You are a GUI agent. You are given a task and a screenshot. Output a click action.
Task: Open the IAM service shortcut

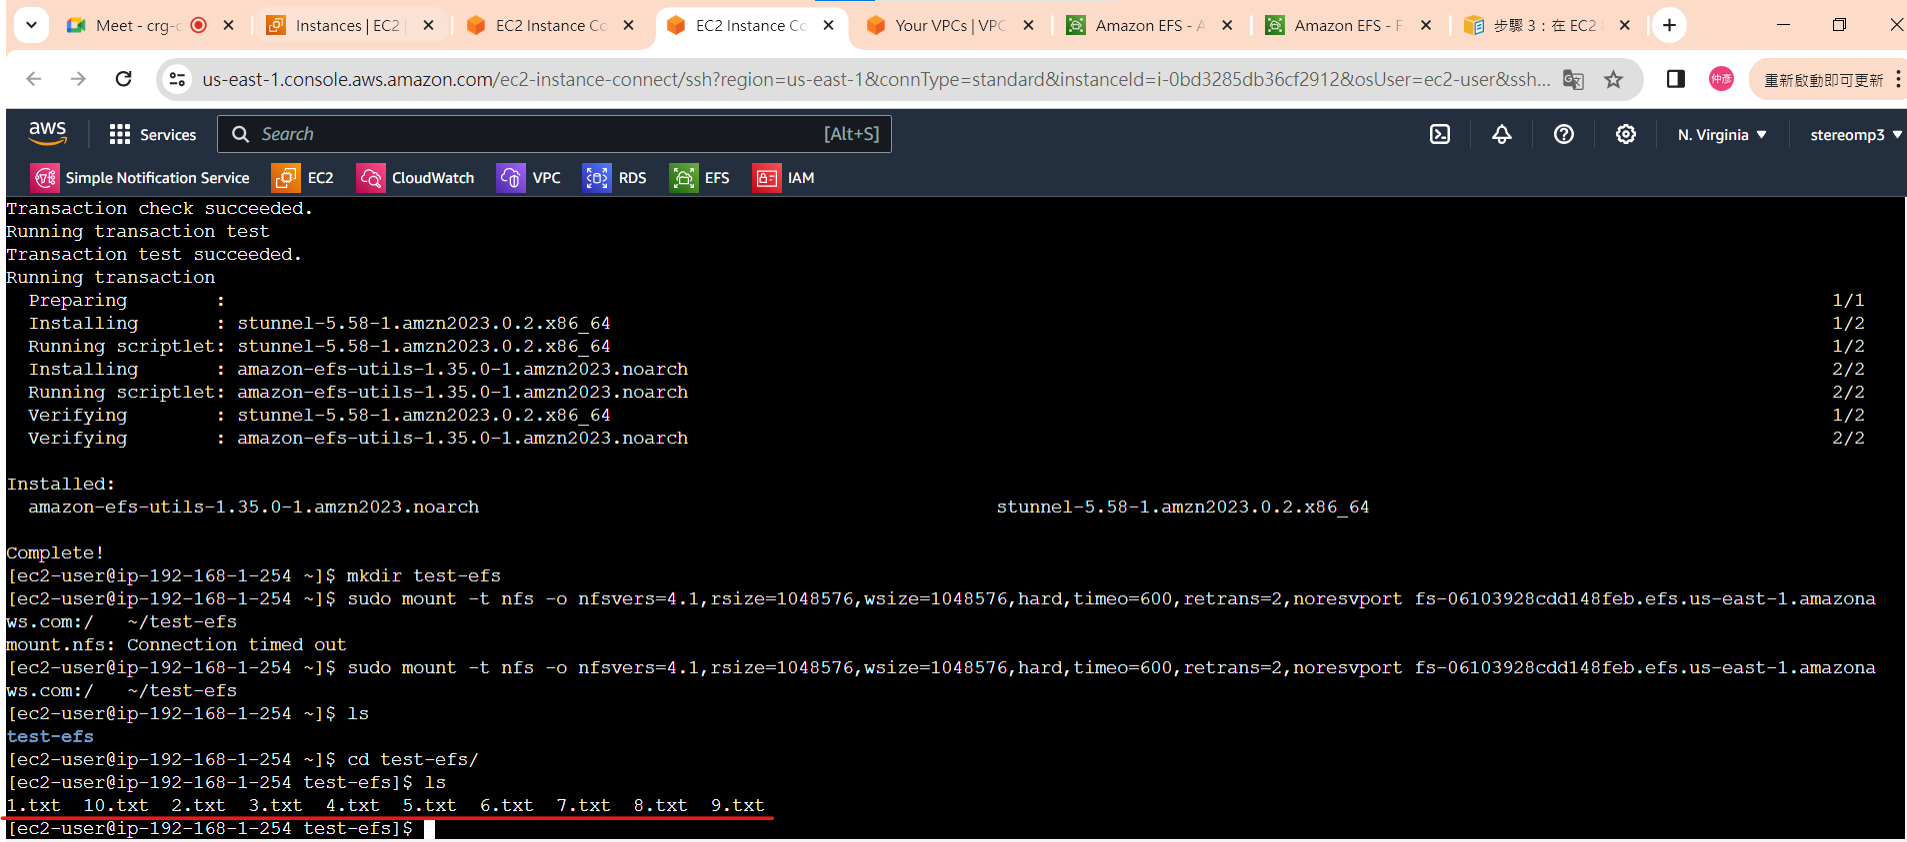coord(784,178)
